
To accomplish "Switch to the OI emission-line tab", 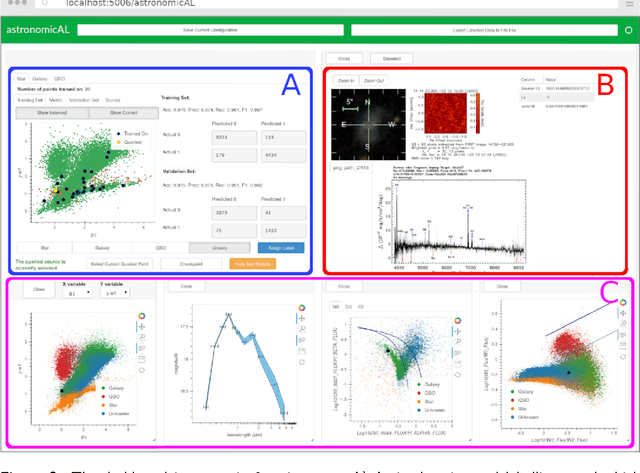I will [x=360, y=306].
